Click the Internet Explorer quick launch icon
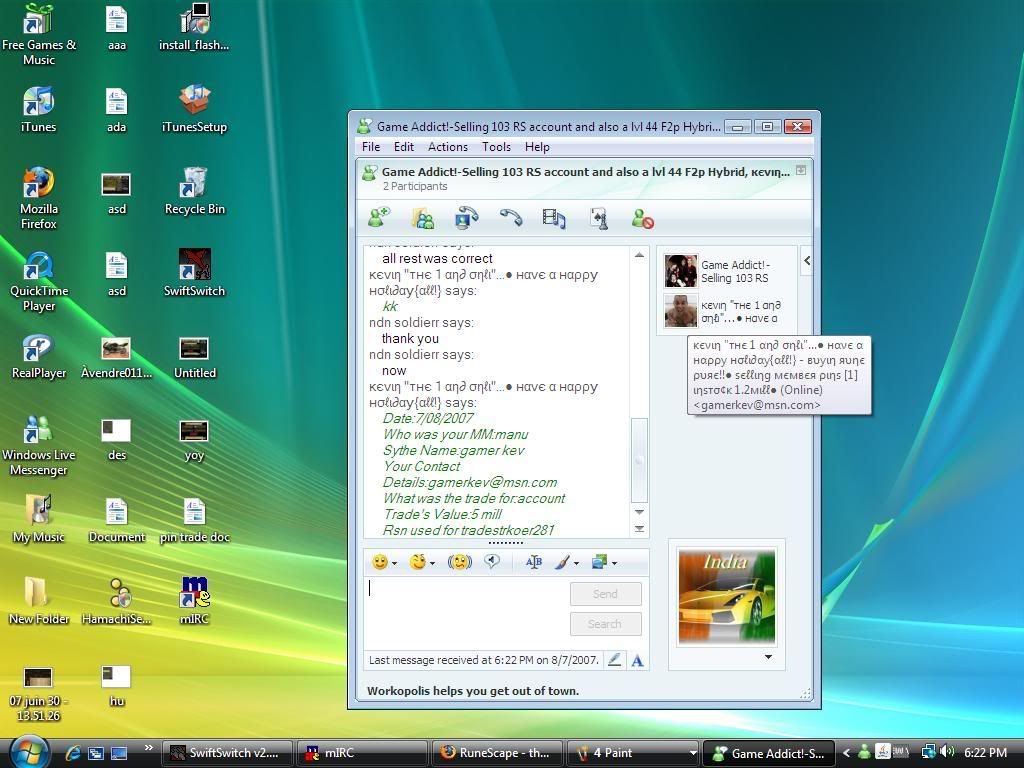This screenshot has width=1024, height=768. [x=72, y=753]
